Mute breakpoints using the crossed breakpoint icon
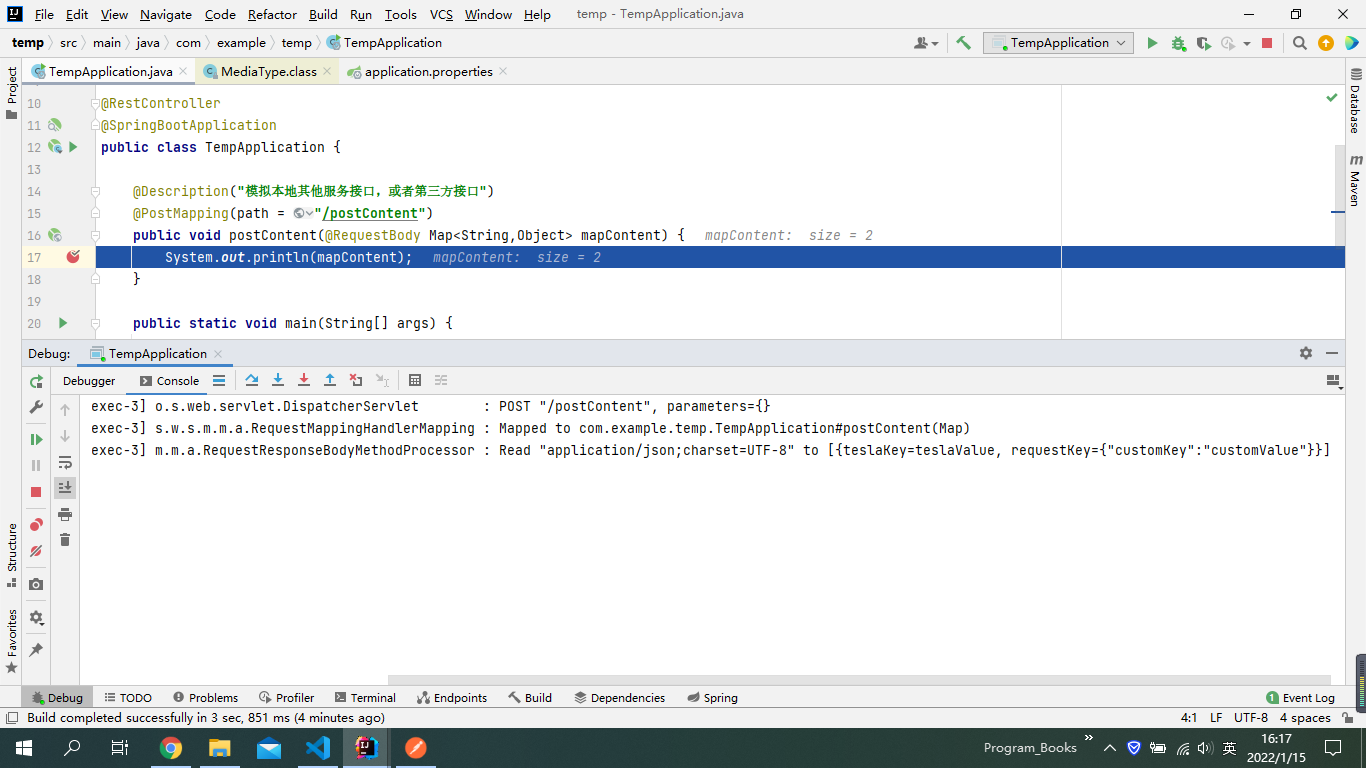 click(35, 549)
